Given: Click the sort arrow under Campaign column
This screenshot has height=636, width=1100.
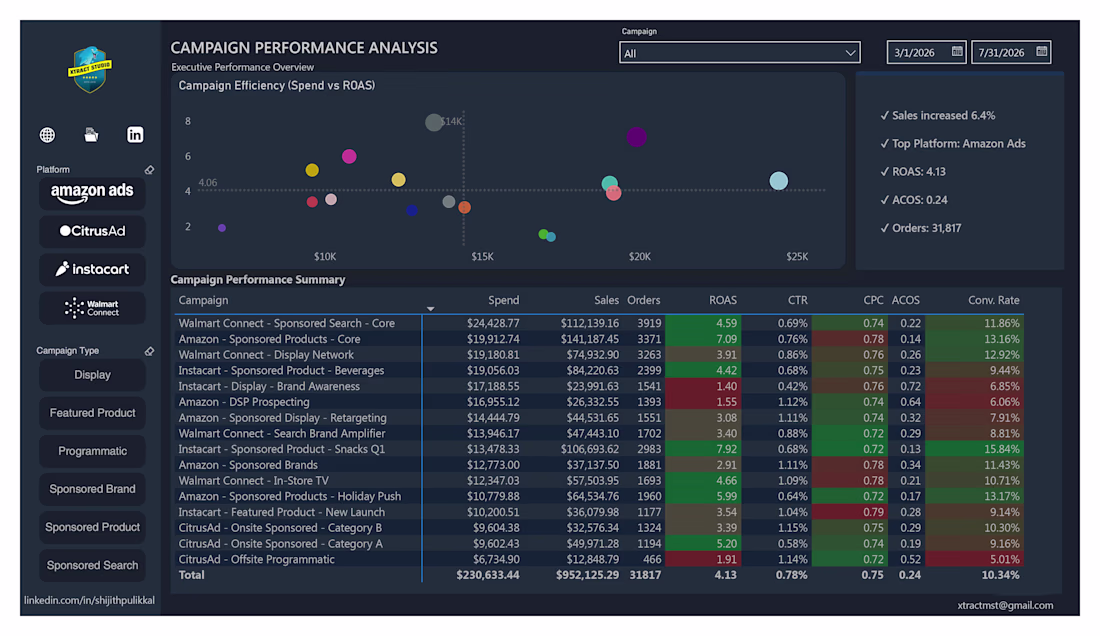Looking at the screenshot, I should tap(431, 309).
